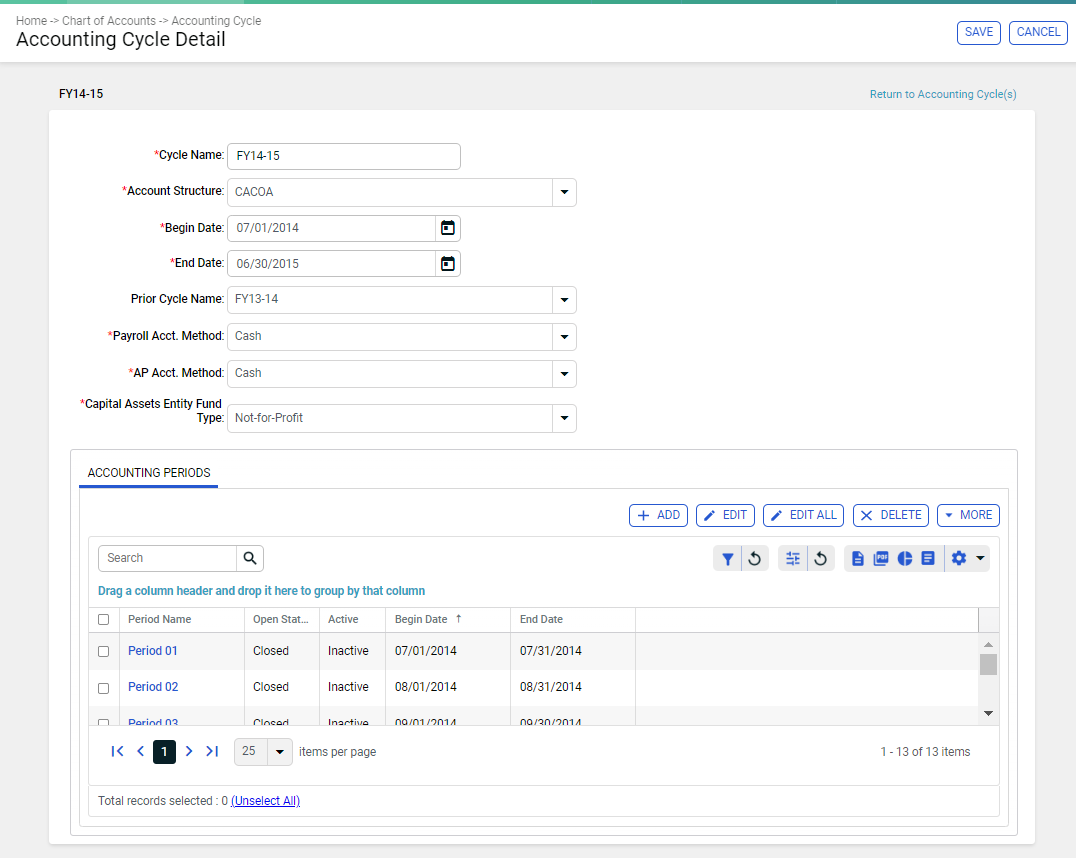The image size is (1076, 858).
Task: Click the search magnifier icon
Action: (250, 558)
